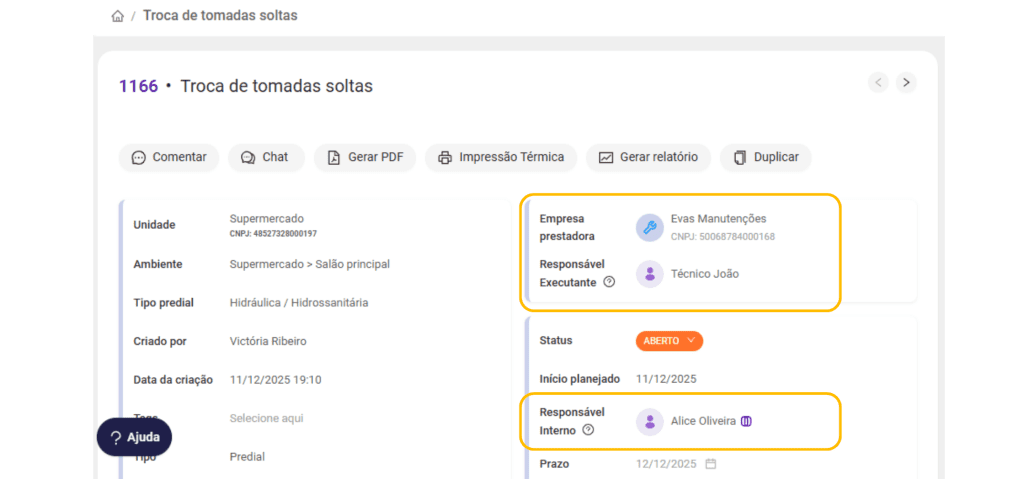
Task: Click Impressão Térmica button
Action: (501, 157)
